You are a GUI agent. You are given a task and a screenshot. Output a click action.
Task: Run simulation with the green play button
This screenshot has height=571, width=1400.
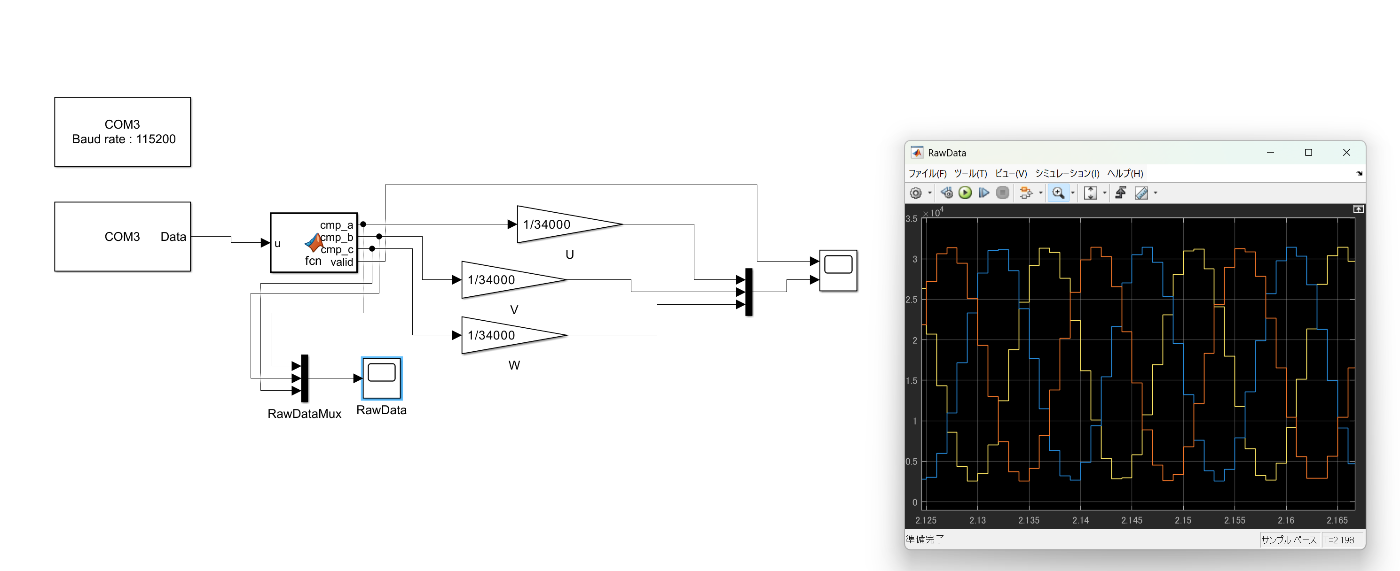[x=965, y=192]
